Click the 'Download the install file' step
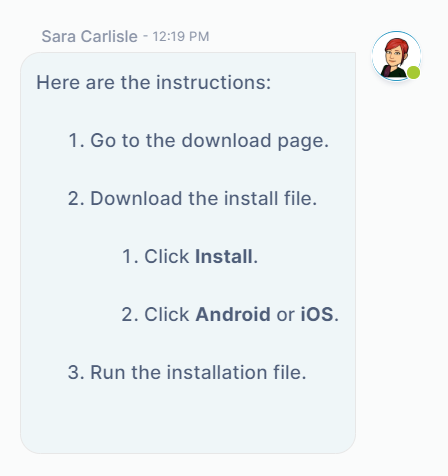This screenshot has height=476, width=448. click(x=203, y=198)
